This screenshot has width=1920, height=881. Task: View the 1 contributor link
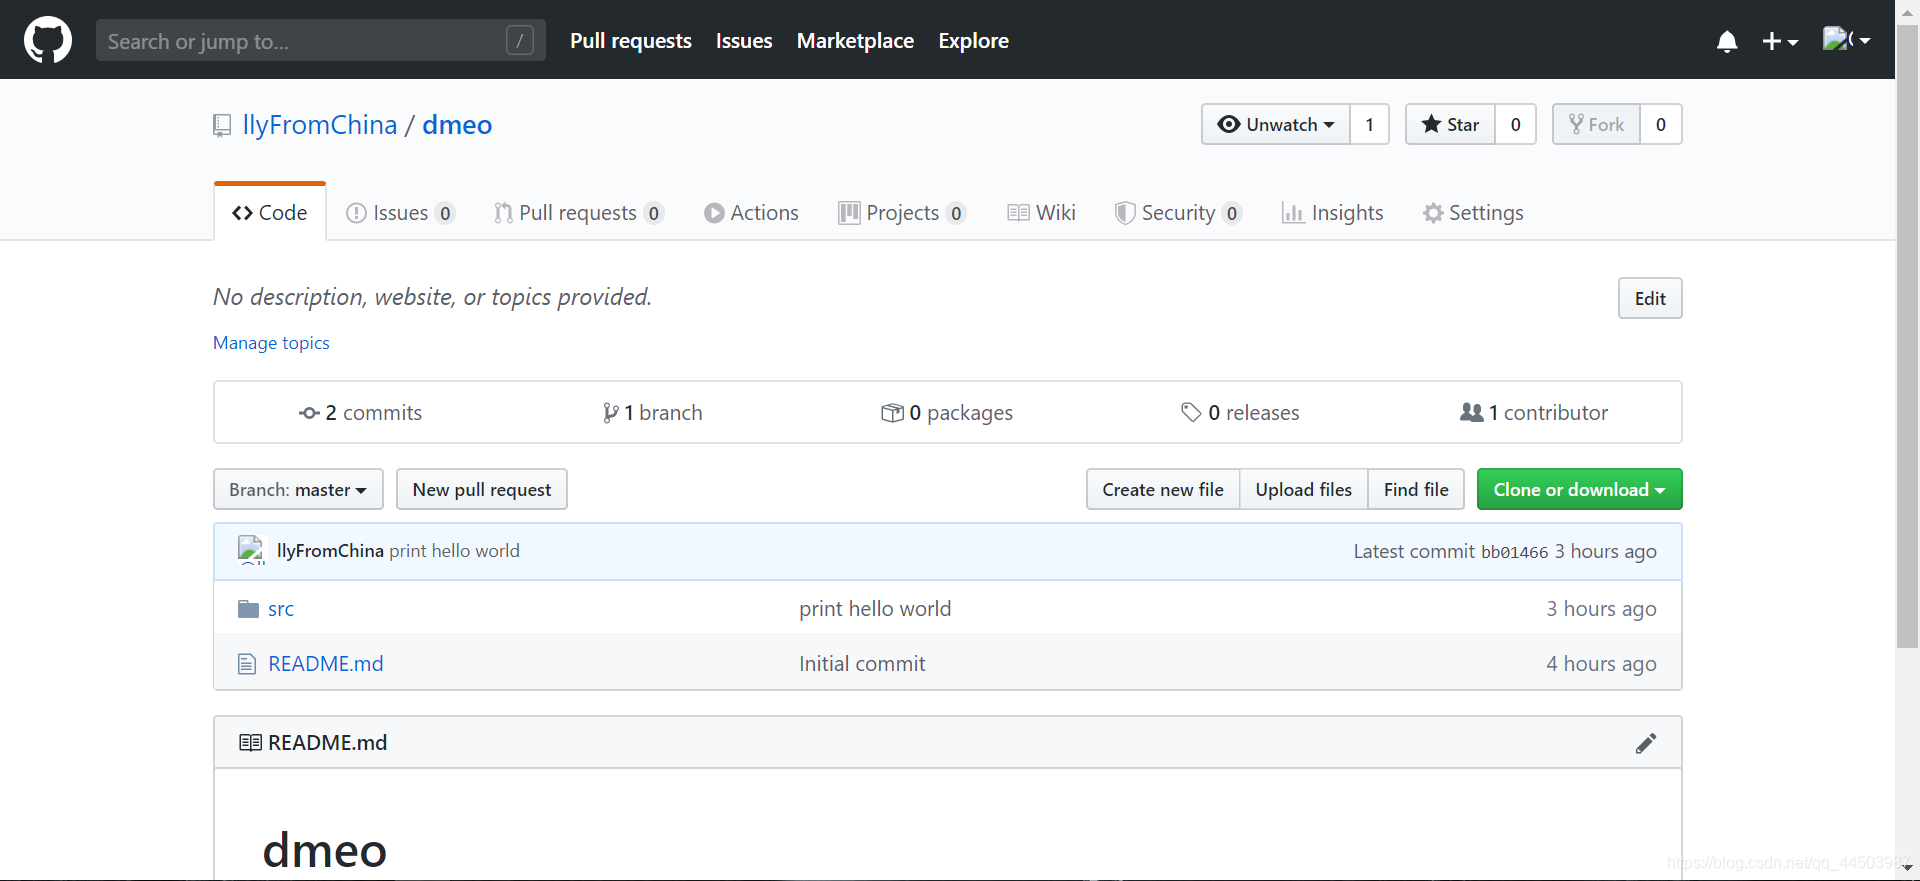[x=1534, y=413]
